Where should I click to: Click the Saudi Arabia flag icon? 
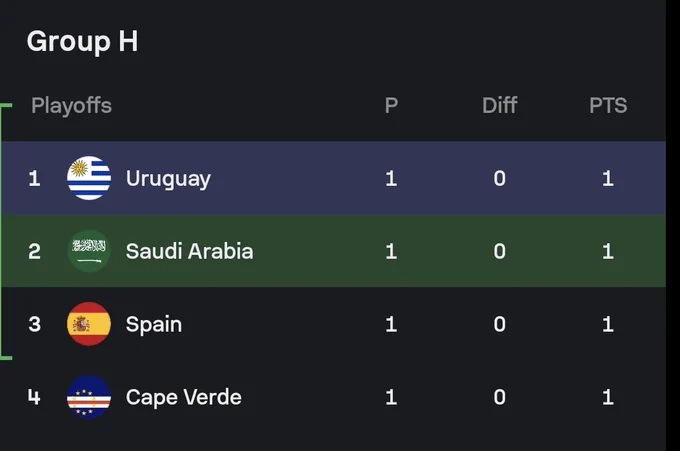89,251
